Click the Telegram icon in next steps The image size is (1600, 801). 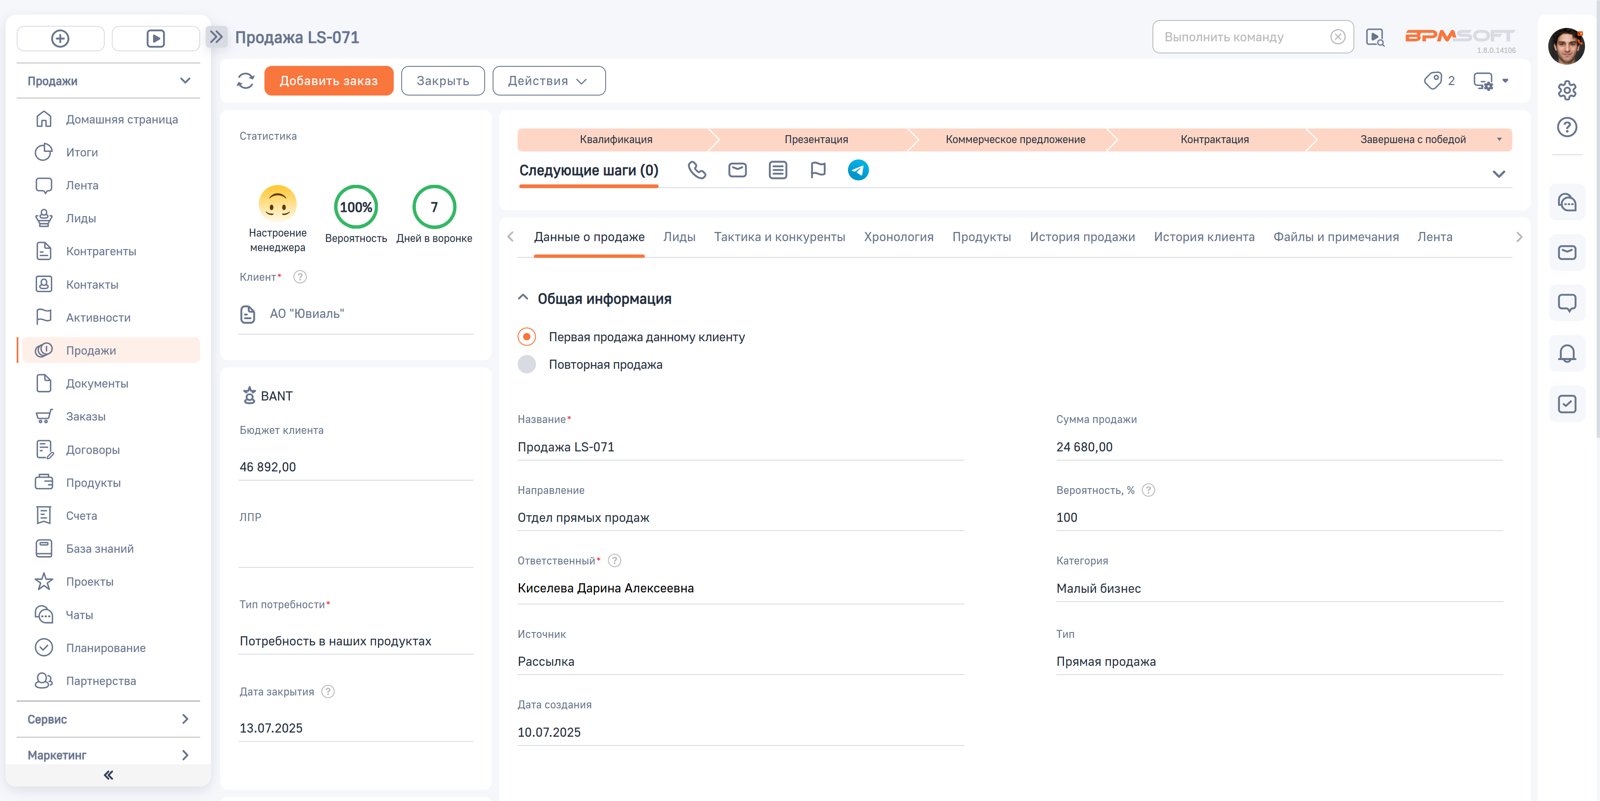point(858,170)
